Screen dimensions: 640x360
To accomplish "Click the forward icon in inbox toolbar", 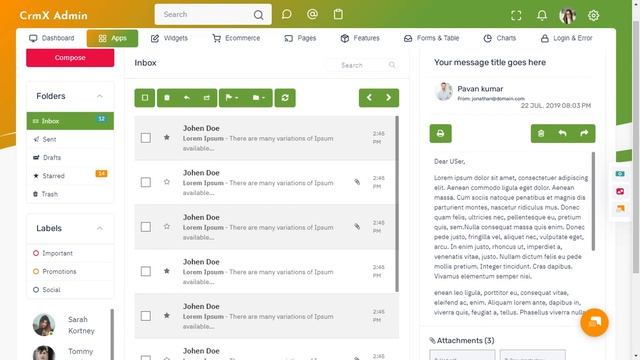I will pos(207,98).
